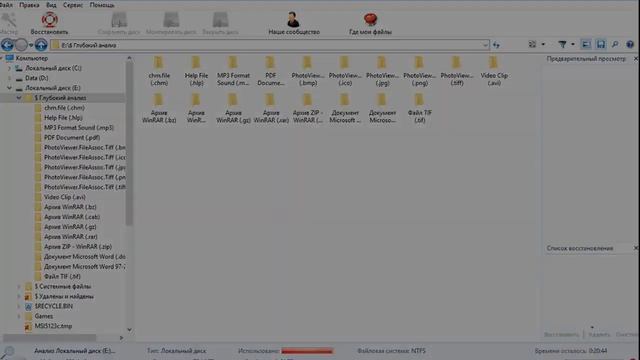Click the refresh icon beside address bar
Image resolution: width=640 pixels, height=360 pixels.
pyautogui.click(x=496, y=45)
